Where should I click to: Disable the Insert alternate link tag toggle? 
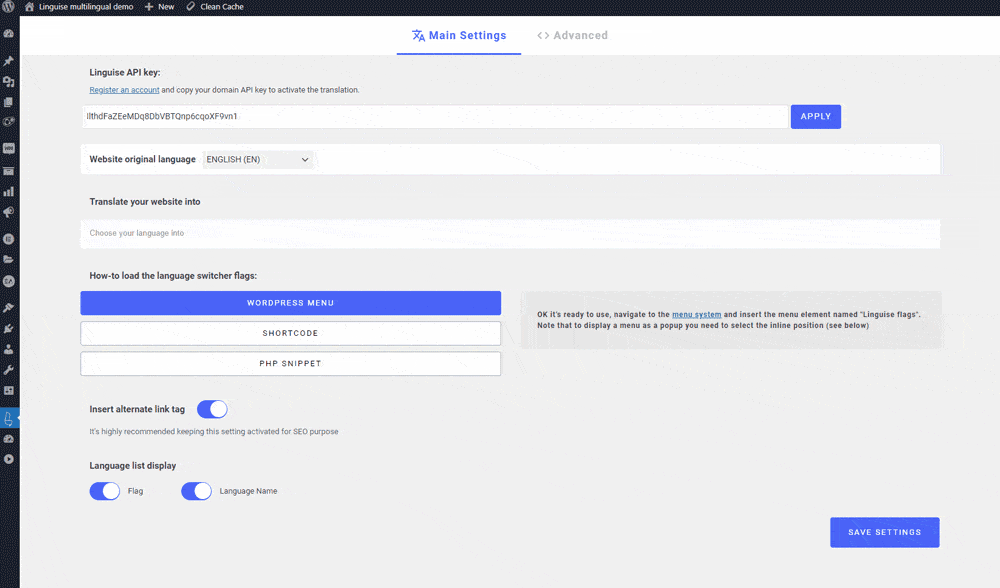[x=212, y=409]
